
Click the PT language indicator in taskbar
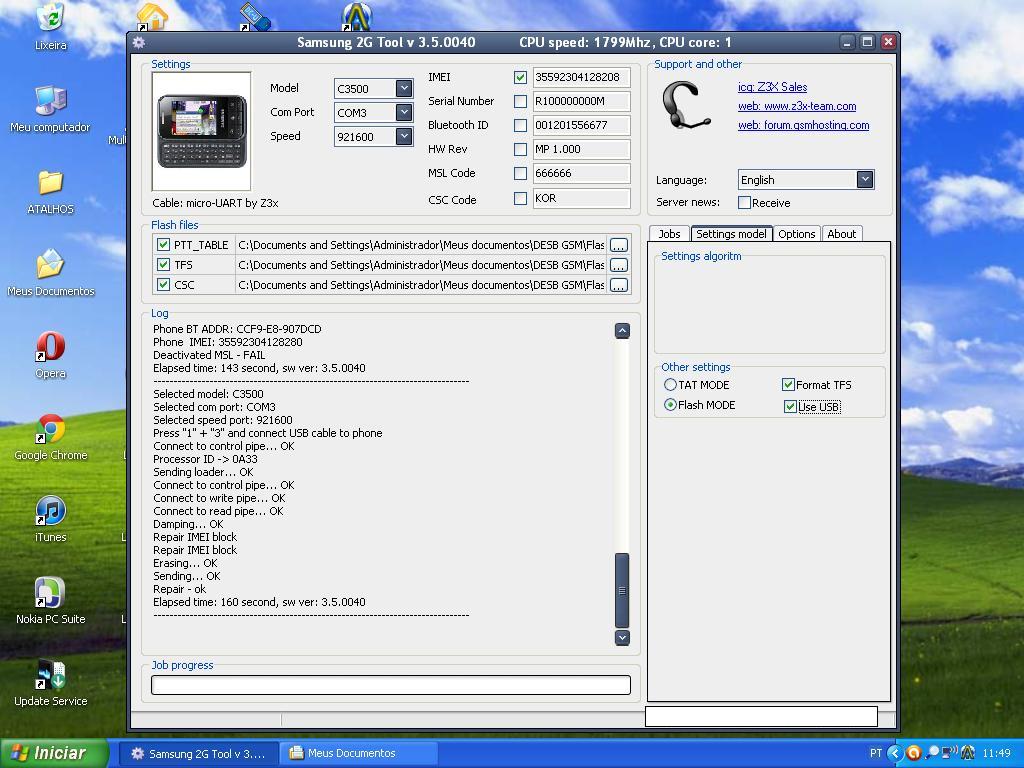pos(876,753)
